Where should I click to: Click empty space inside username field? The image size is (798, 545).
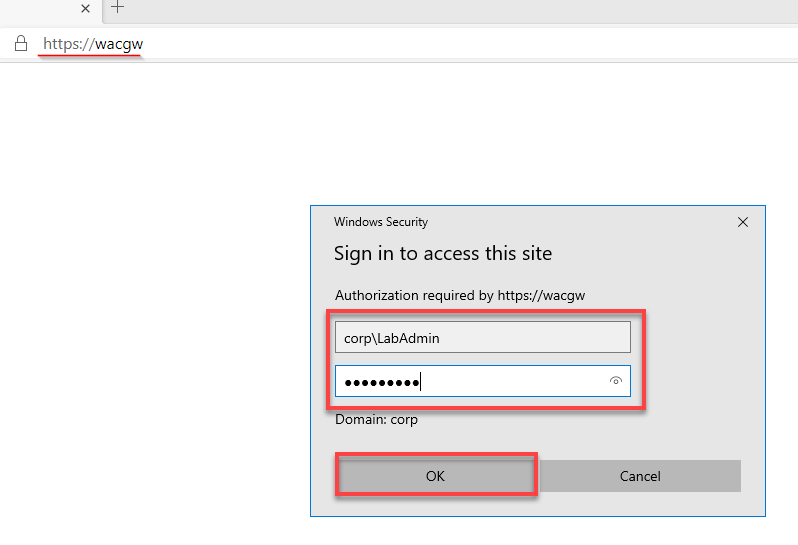534,337
